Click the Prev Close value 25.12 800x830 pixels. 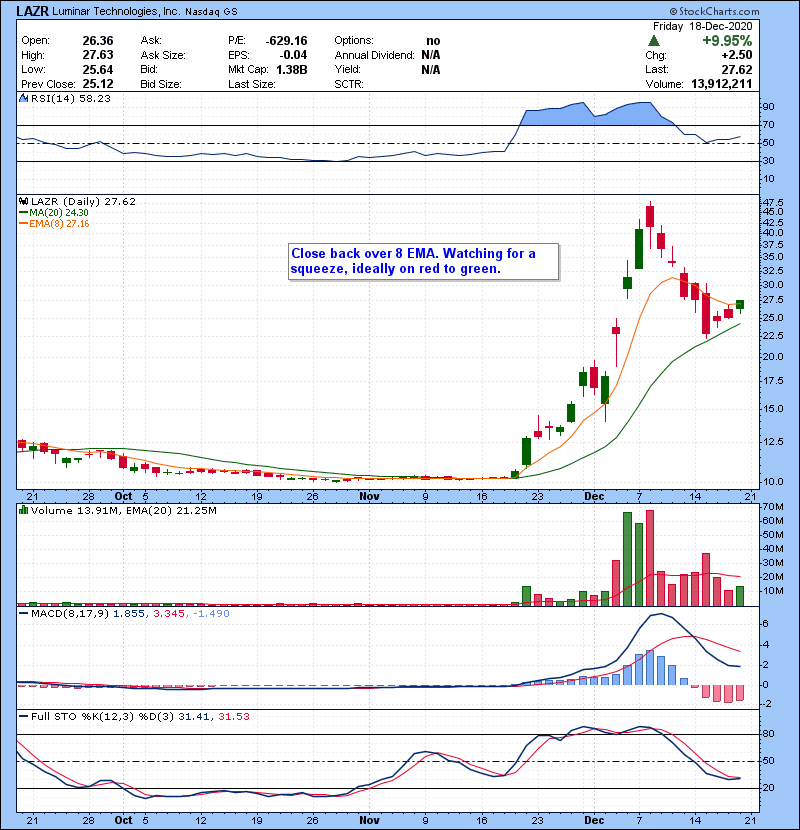tap(98, 84)
